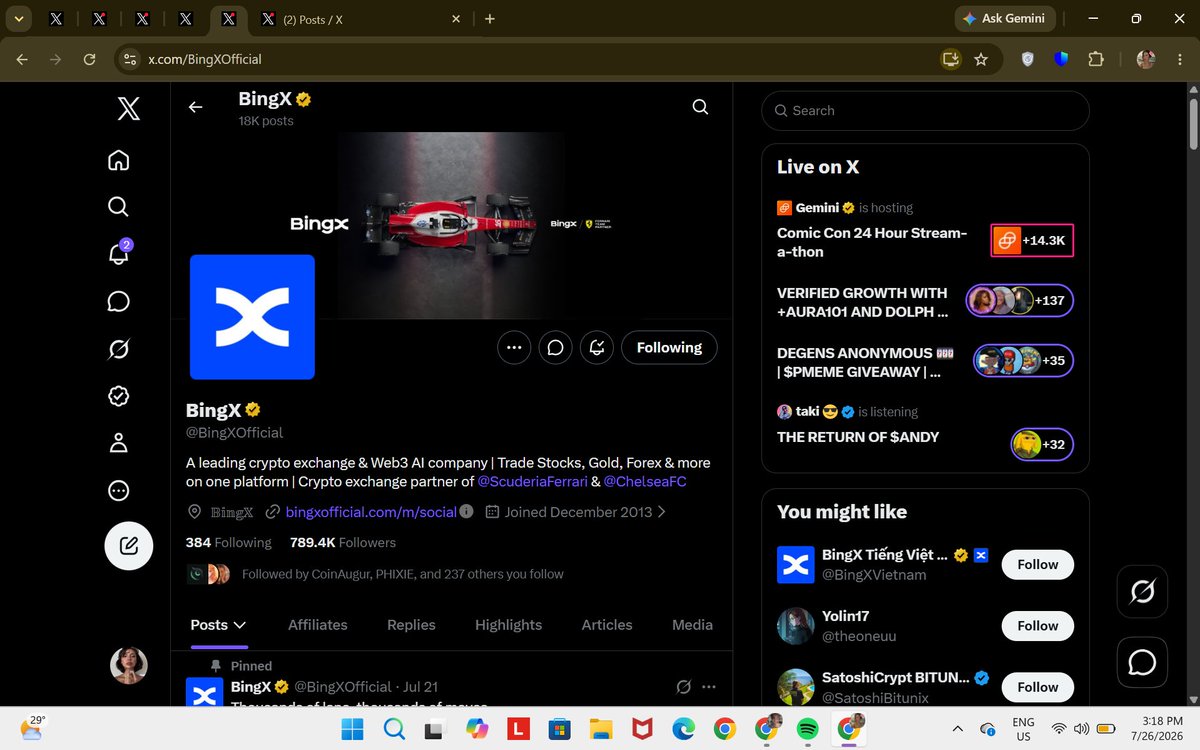Open Grok icon in left sidebar

(118, 349)
